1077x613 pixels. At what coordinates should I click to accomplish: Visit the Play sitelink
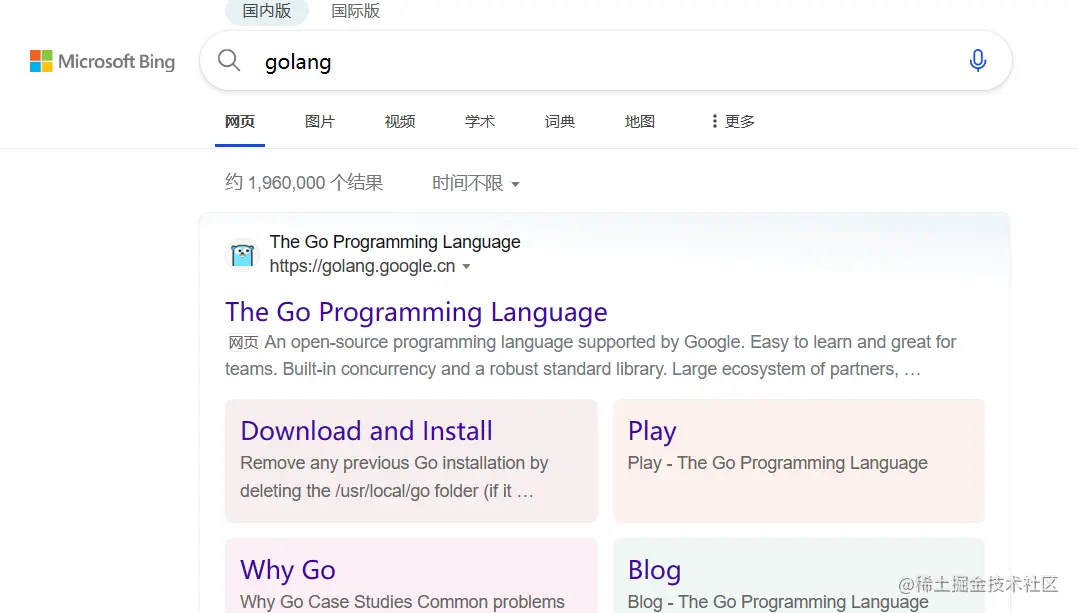[x=652, y=431]
